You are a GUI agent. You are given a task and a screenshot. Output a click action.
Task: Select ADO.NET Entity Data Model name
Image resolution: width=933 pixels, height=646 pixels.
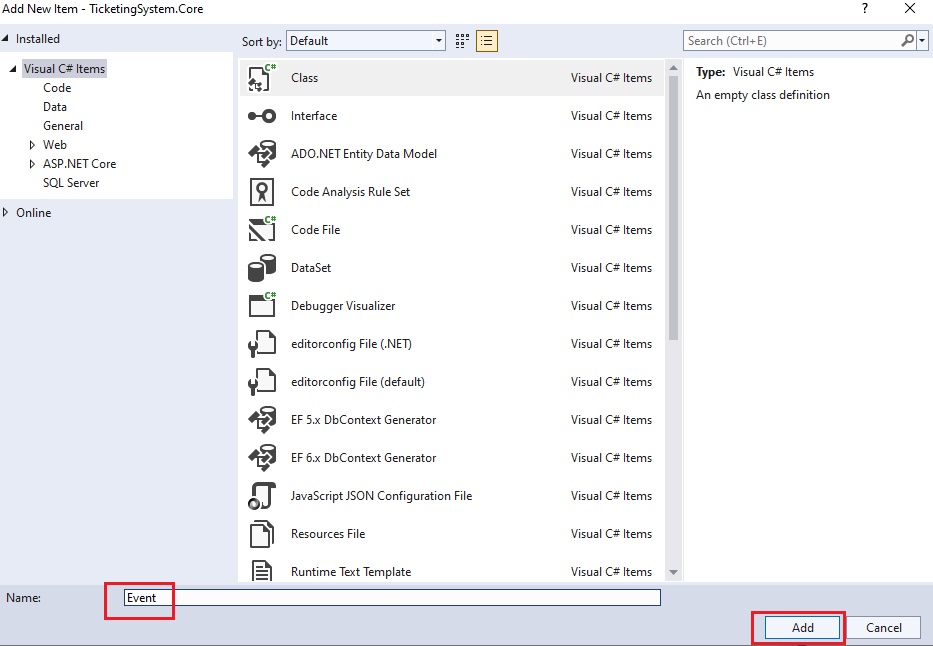pos(364,154)
